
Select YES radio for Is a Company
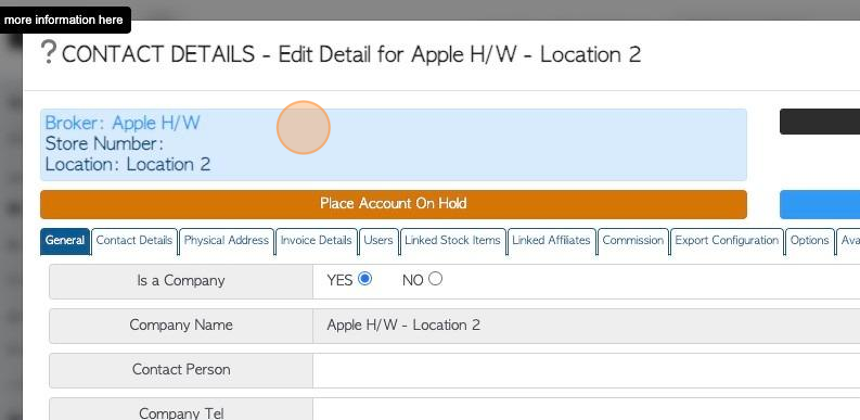coord(365,279)
